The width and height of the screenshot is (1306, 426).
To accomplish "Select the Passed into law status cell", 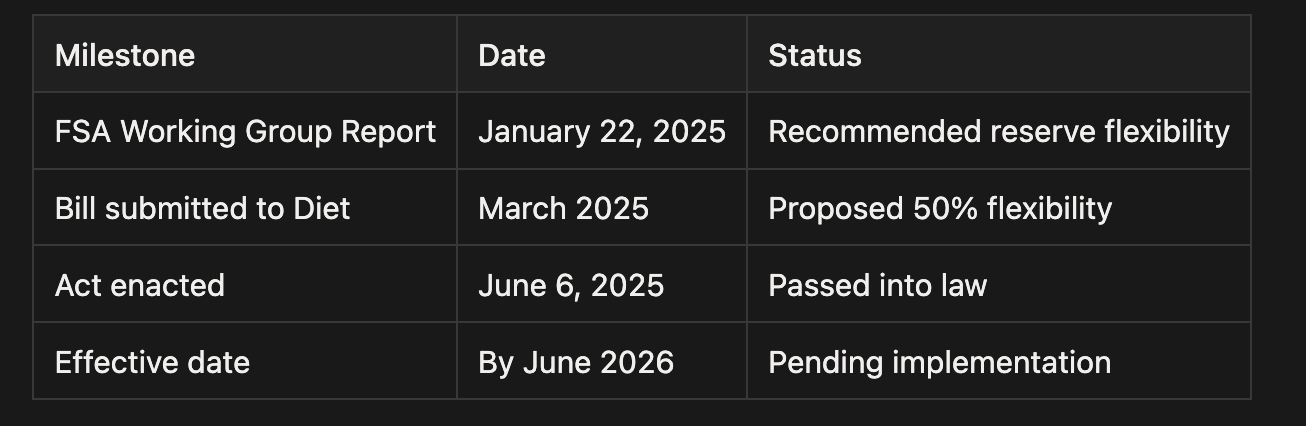I will [x=877, y=285].
